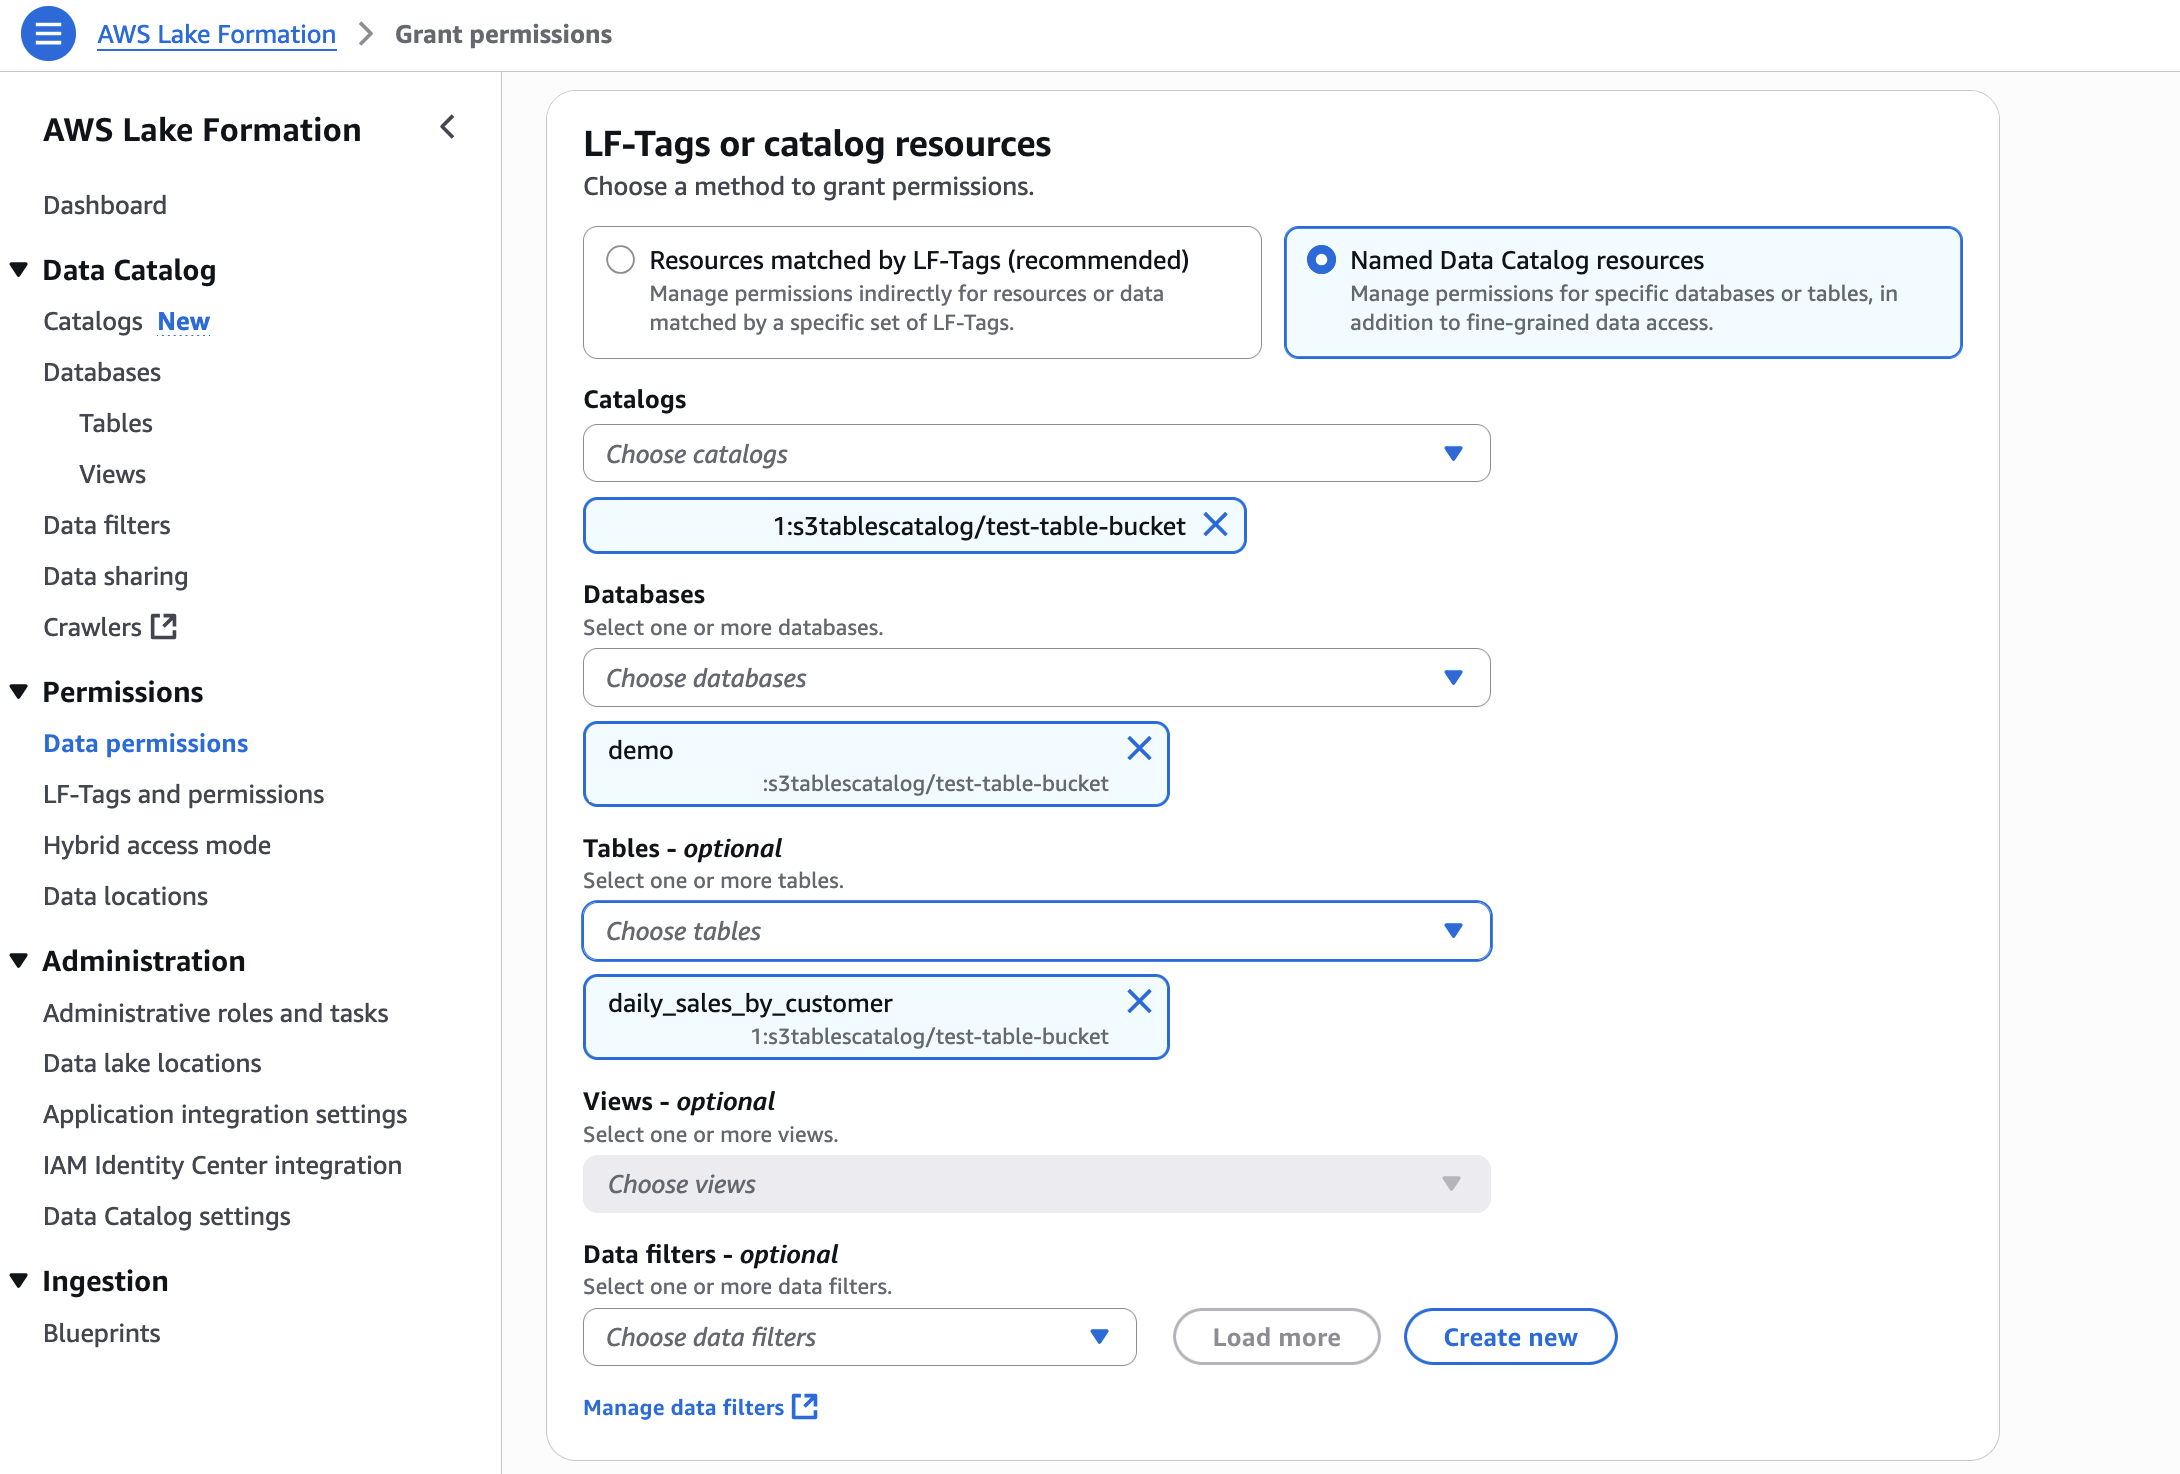Open the Choose data filters dropdown
This screenshot has width=2180, height=1474.
[859, 1337]
